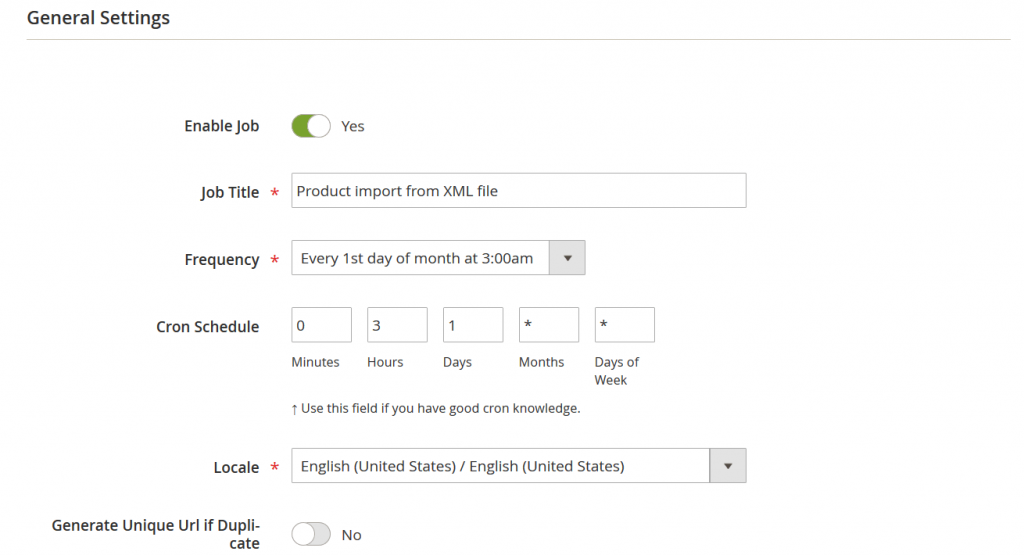Click the cron Days of Week field
This screenshot has width=1024, height=555.
click(x=624, y=325)
